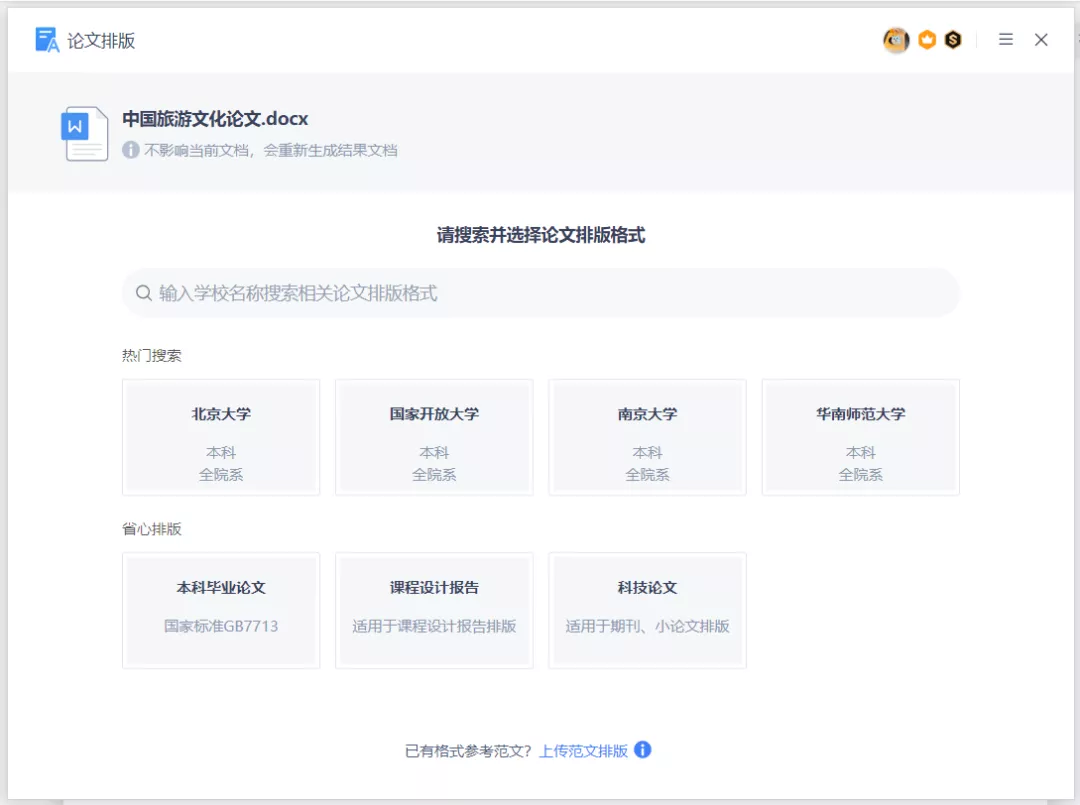Click the info icon next to 不影响当前文档 note
The width and height of the screenshot is (1080, 805).
pyautogui.click(x=131, y=150)
